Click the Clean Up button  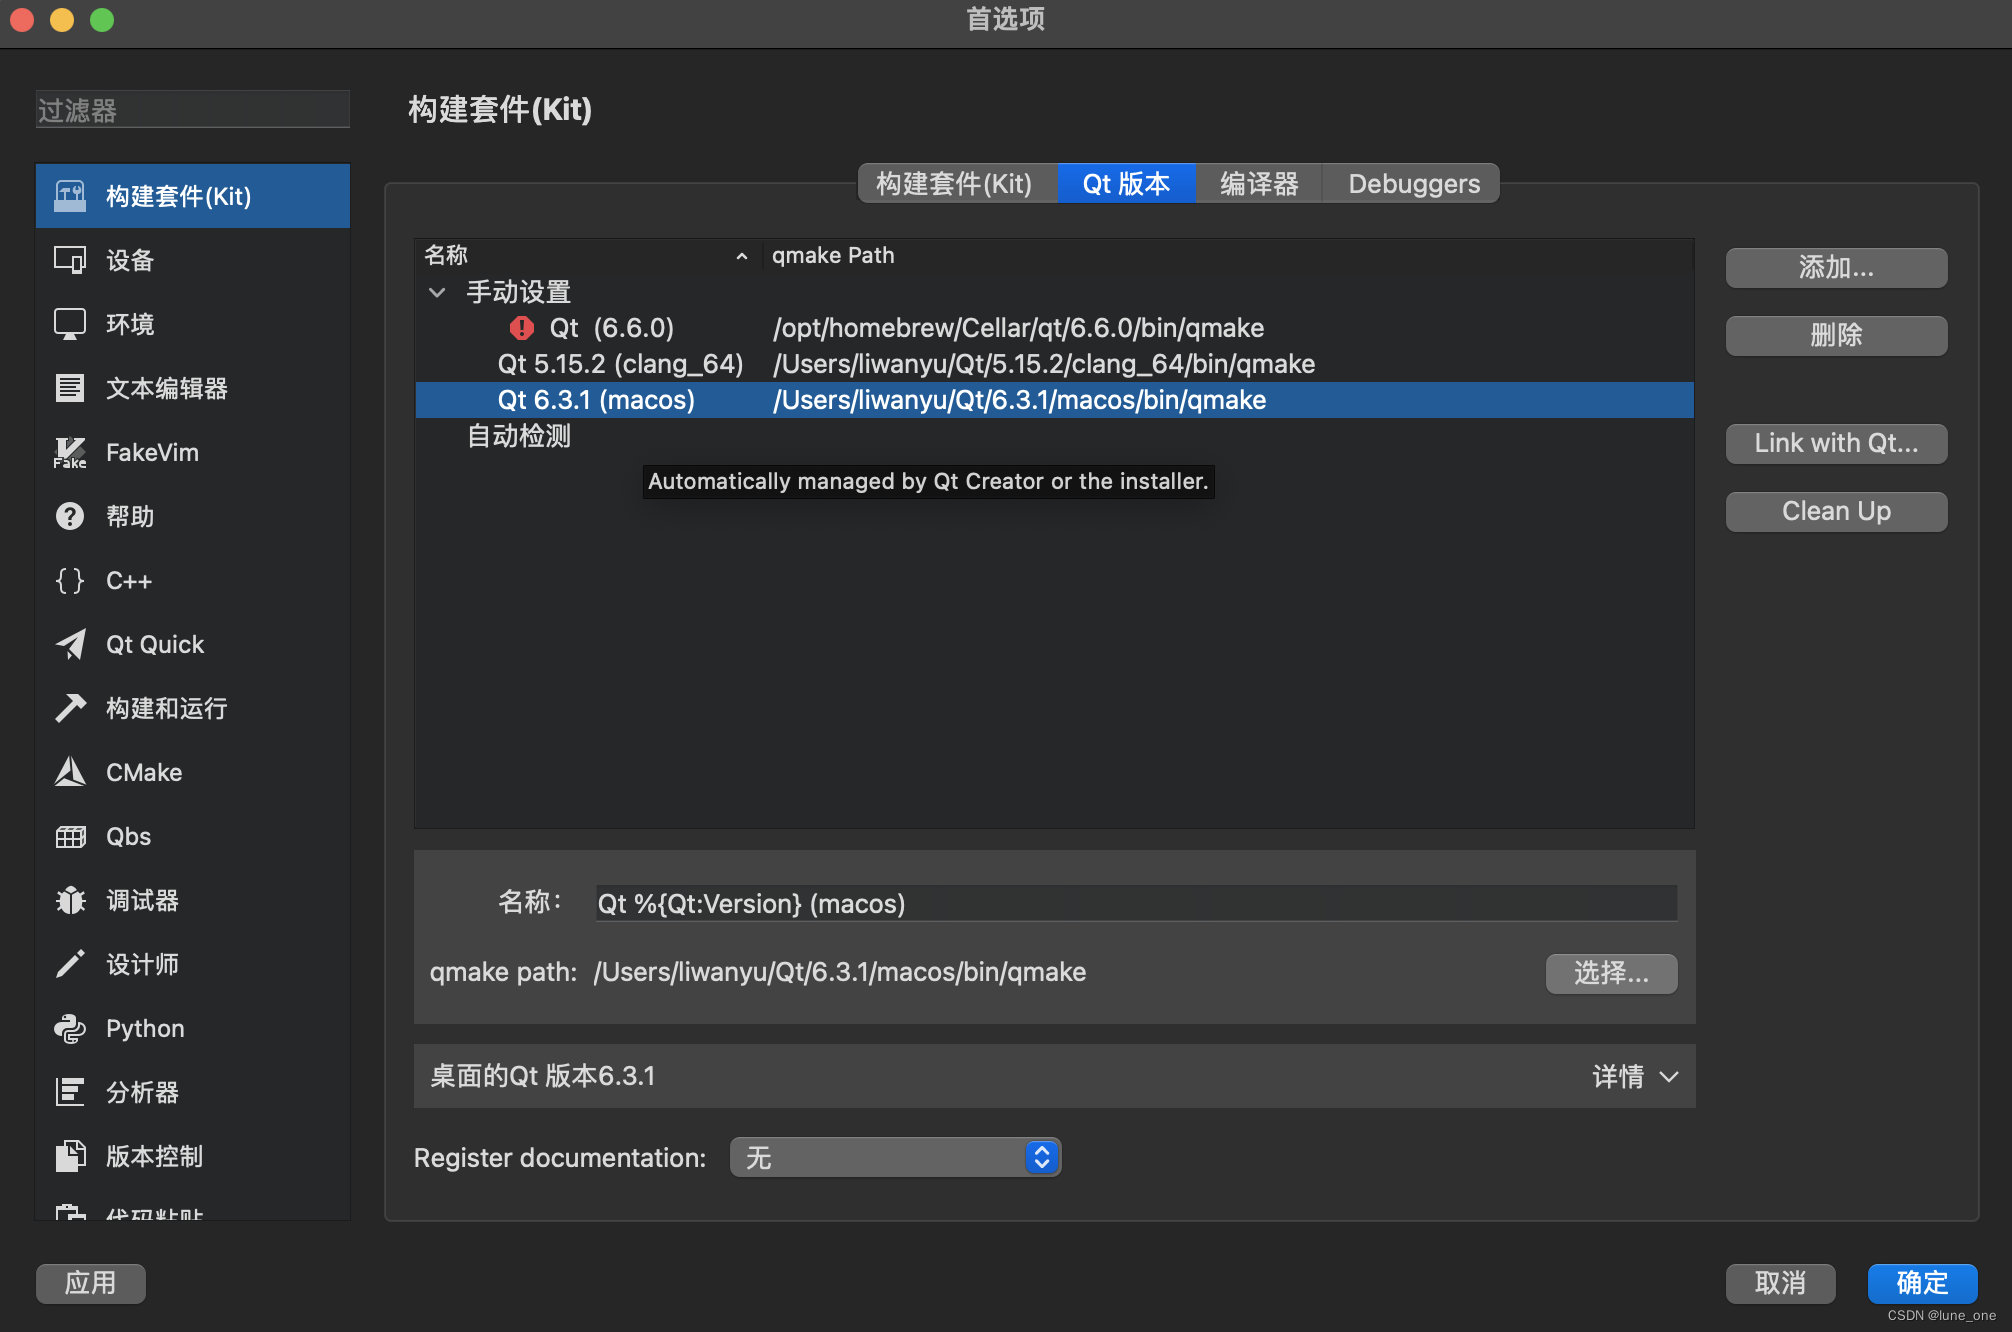(1835, 511)
